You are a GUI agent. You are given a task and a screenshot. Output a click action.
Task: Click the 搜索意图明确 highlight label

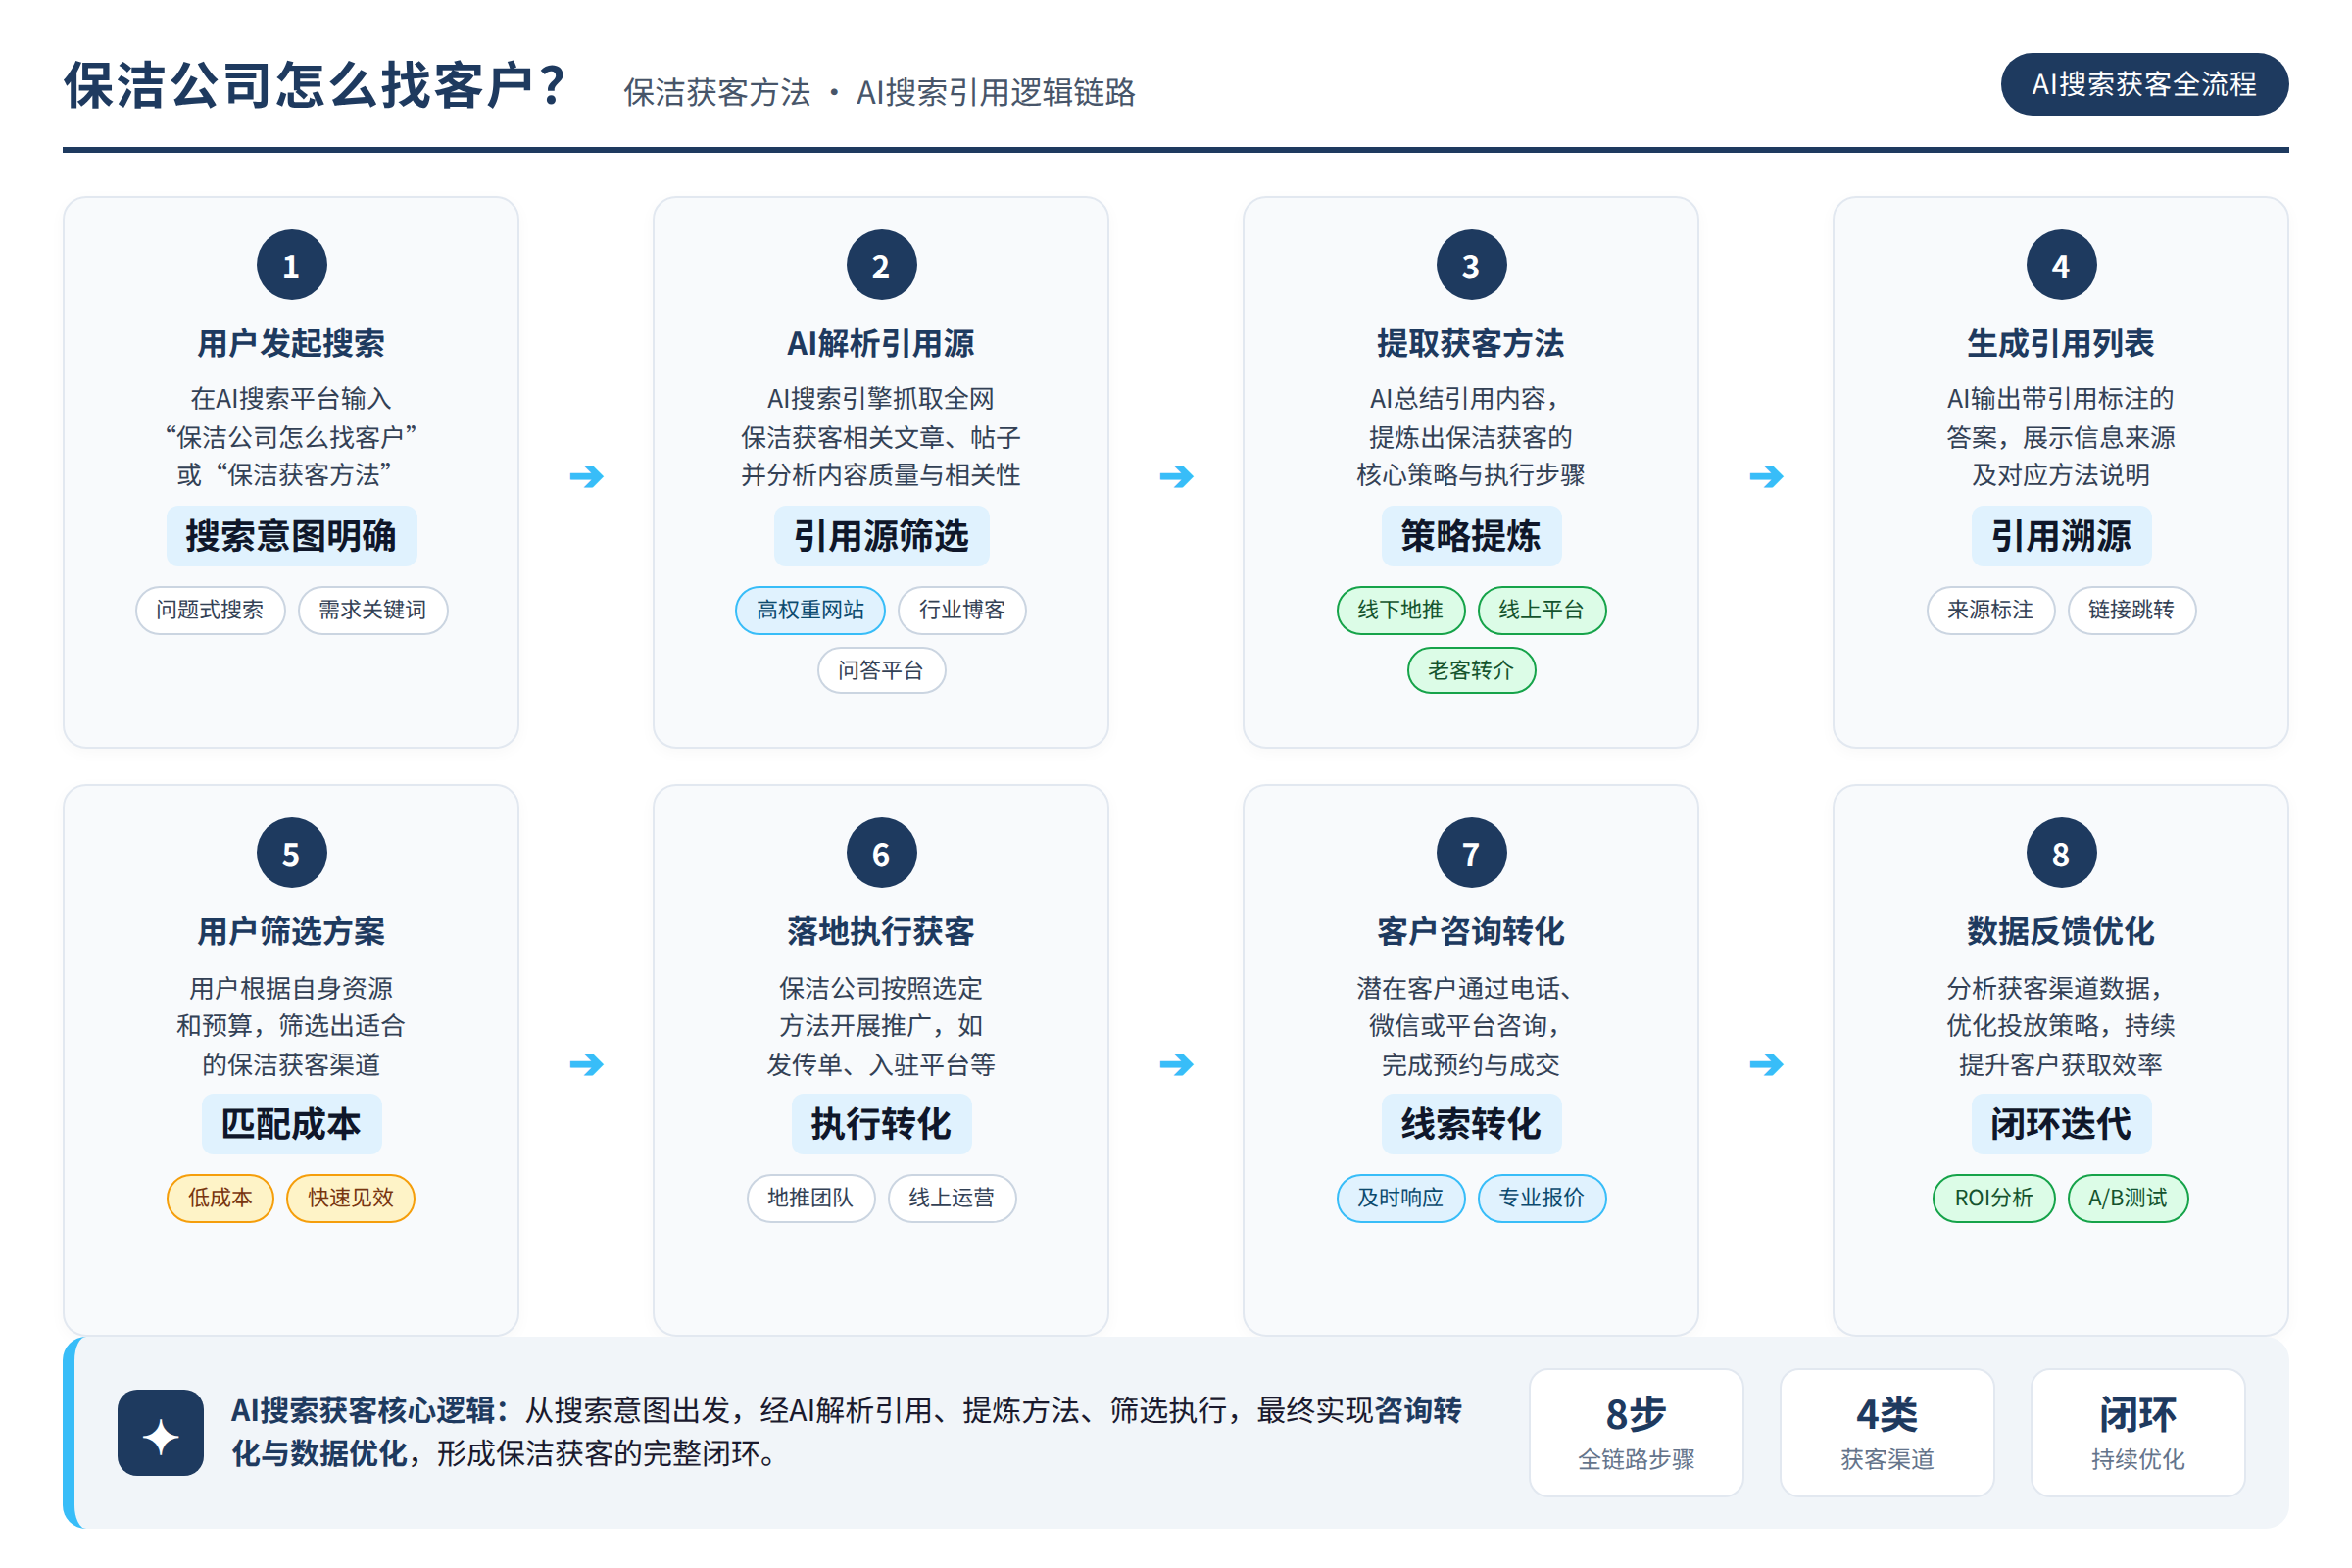pos(291,536)
